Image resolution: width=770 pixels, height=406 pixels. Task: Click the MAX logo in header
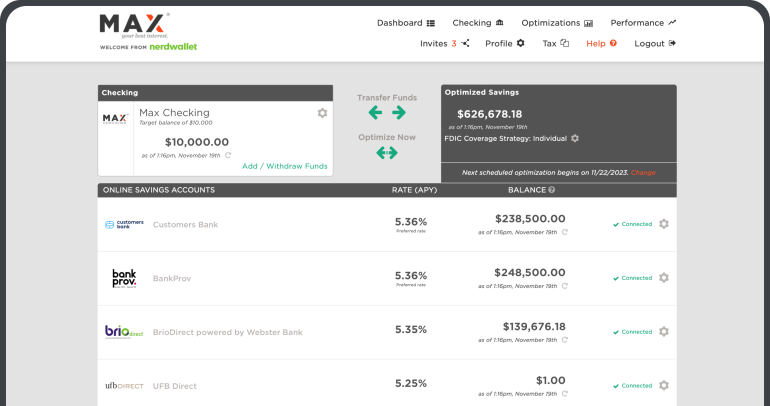coord(134,25)
